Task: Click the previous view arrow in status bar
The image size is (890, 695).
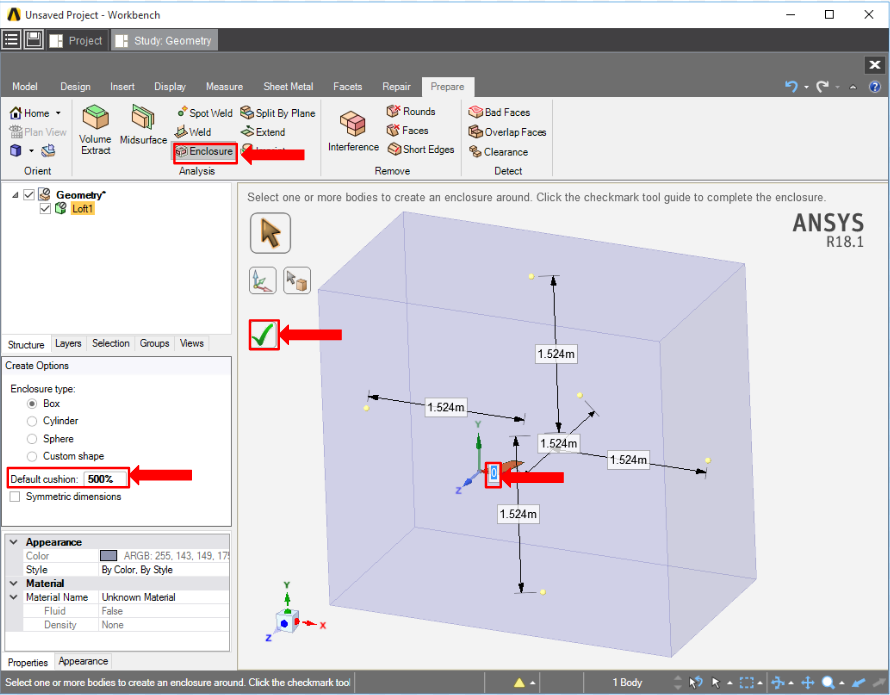Action: [859, 682]
